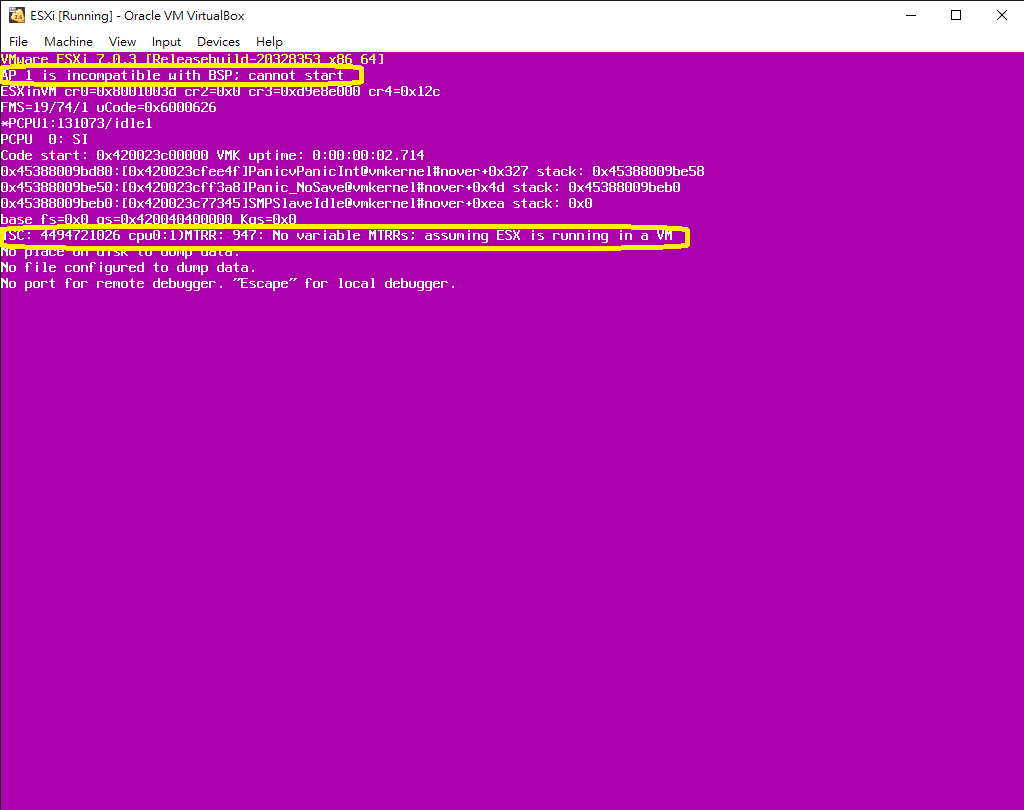Viewport: 1024px width, 810px height.
Task: Open the File menu
Action: [18, 42]
